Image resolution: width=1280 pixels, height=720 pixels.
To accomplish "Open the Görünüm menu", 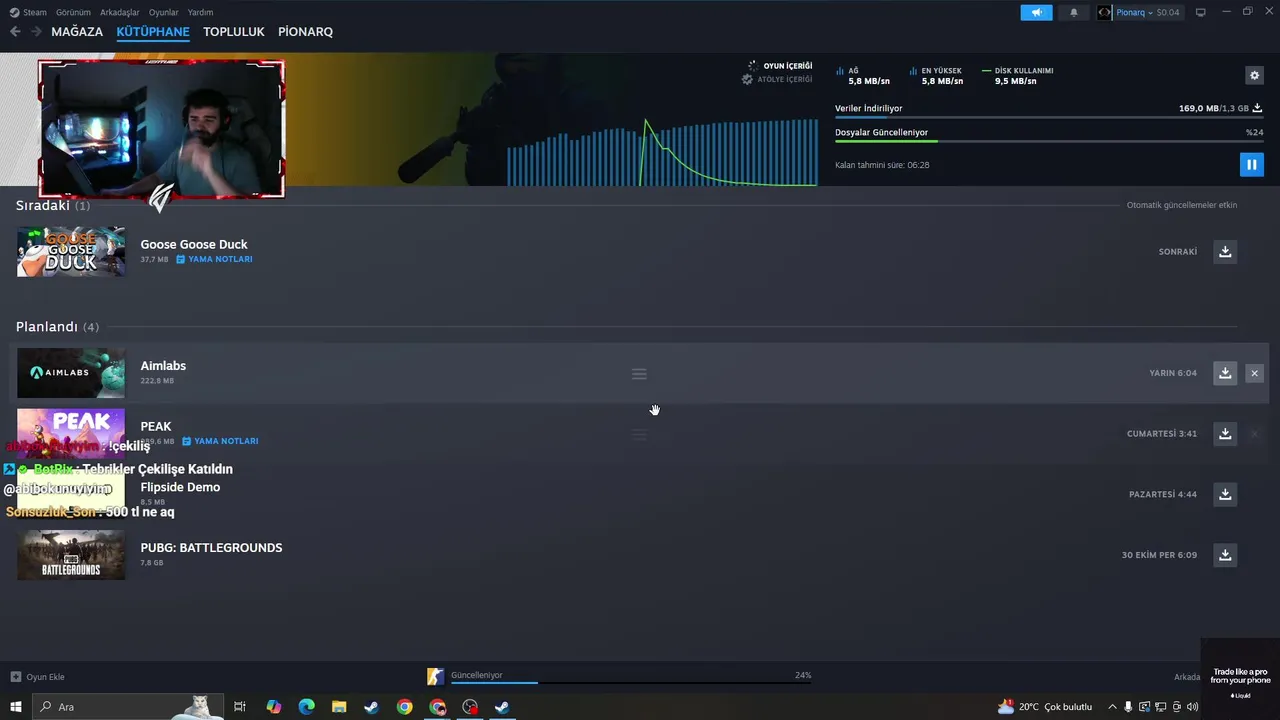I will [73, 12].
